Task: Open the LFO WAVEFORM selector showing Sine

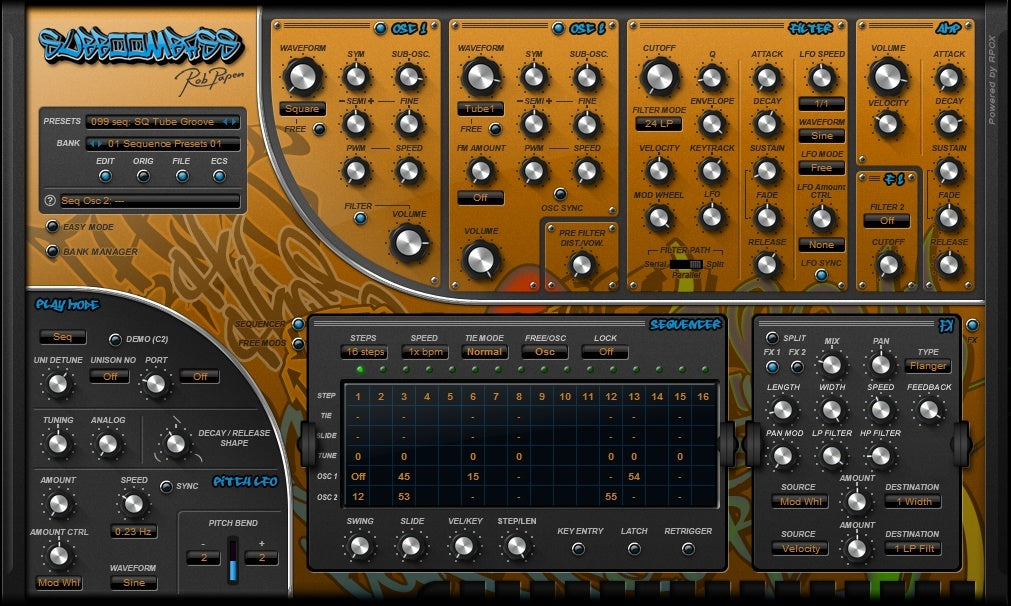Action: tap(822, 135)
